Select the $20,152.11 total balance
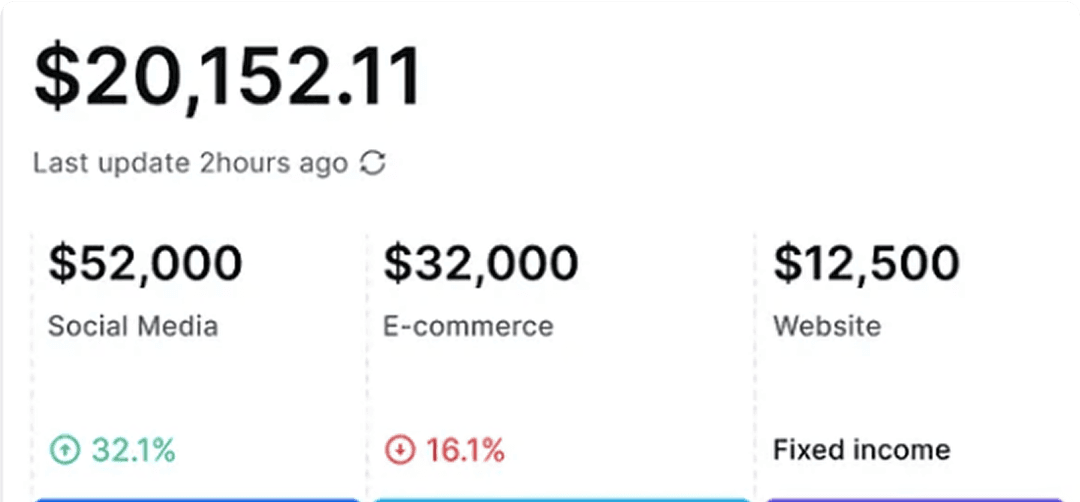This screenshot has height=502, width=1080. click(228, 78)
